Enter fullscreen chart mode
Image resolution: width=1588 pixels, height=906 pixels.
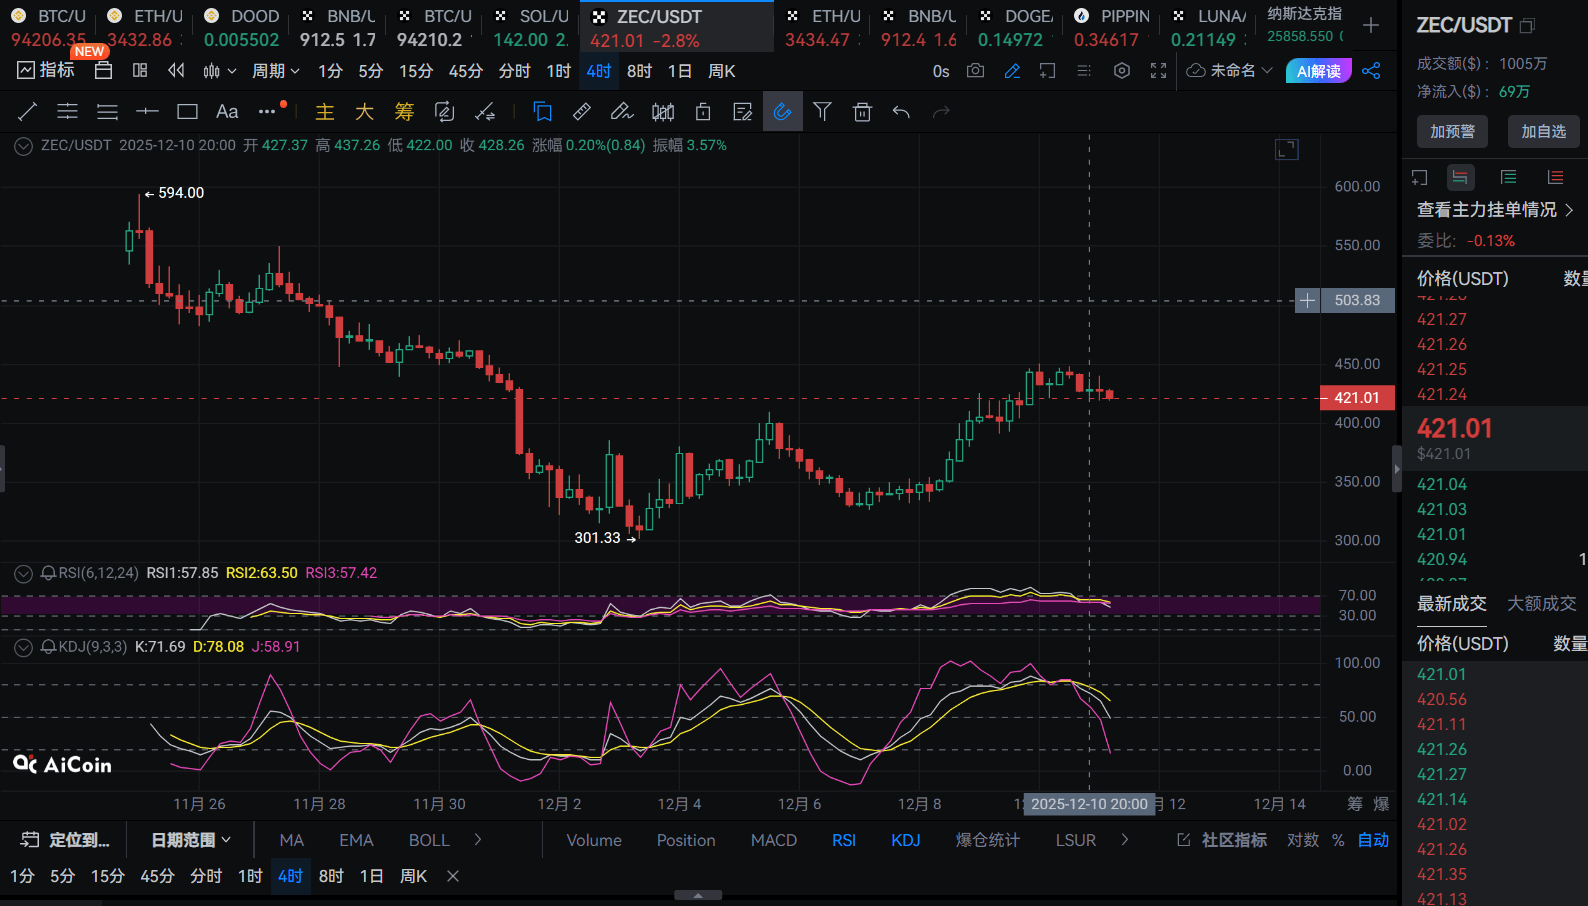[1158, 71]
